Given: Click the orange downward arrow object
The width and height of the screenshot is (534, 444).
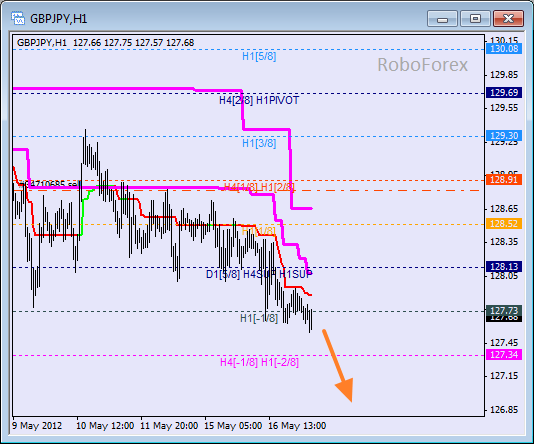Looking at the screenshot, I should 338,366.
